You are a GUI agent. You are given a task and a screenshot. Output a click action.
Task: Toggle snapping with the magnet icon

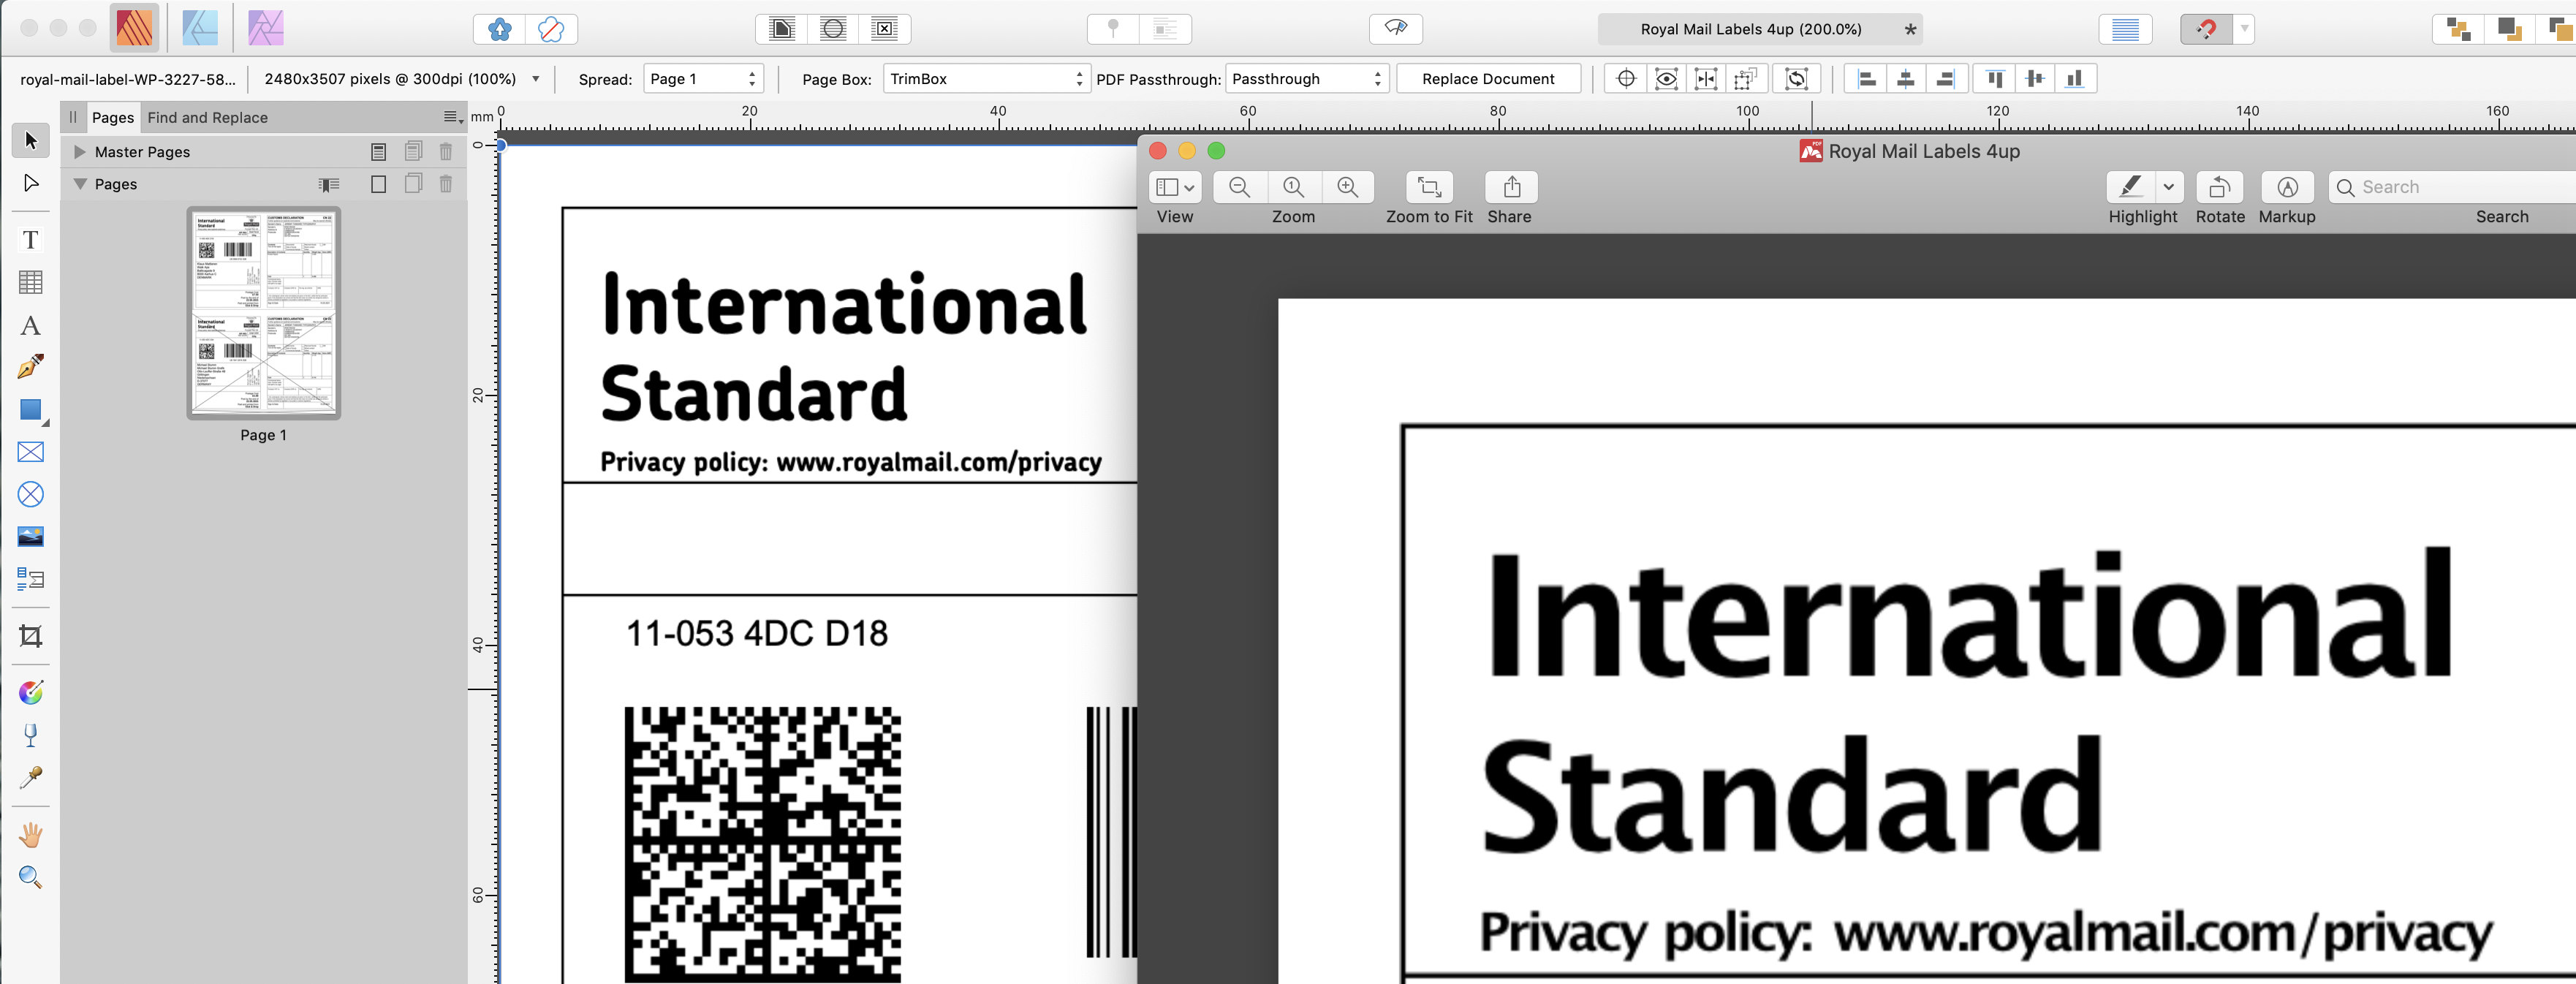coord(2206,29)
